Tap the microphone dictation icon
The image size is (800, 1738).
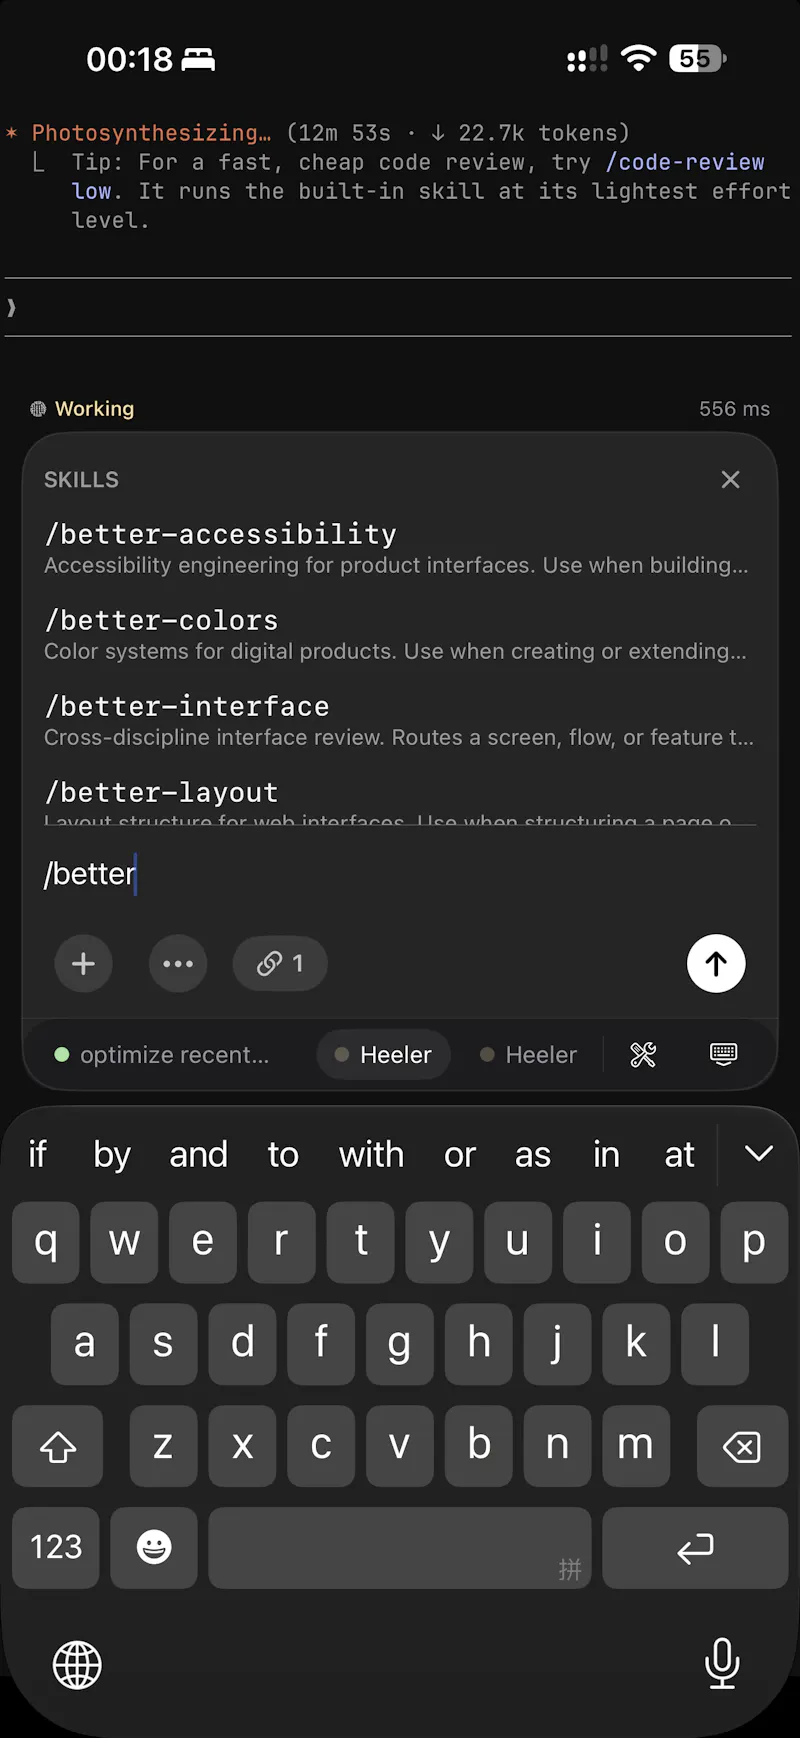(722, 1664)
